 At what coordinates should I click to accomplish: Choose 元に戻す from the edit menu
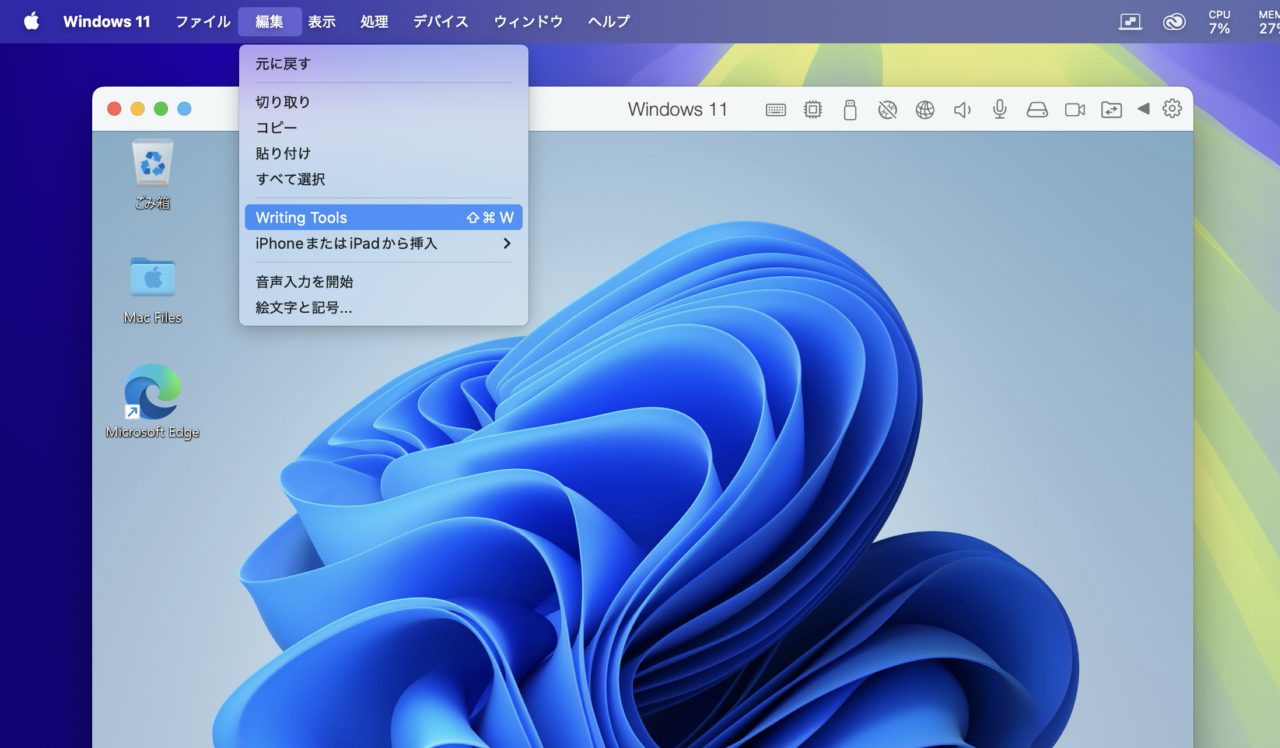click(x=383, y=64)
